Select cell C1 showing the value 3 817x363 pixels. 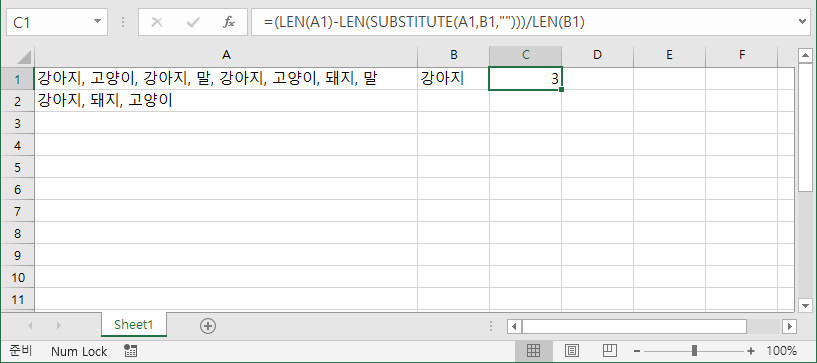(x=525, y=79)
